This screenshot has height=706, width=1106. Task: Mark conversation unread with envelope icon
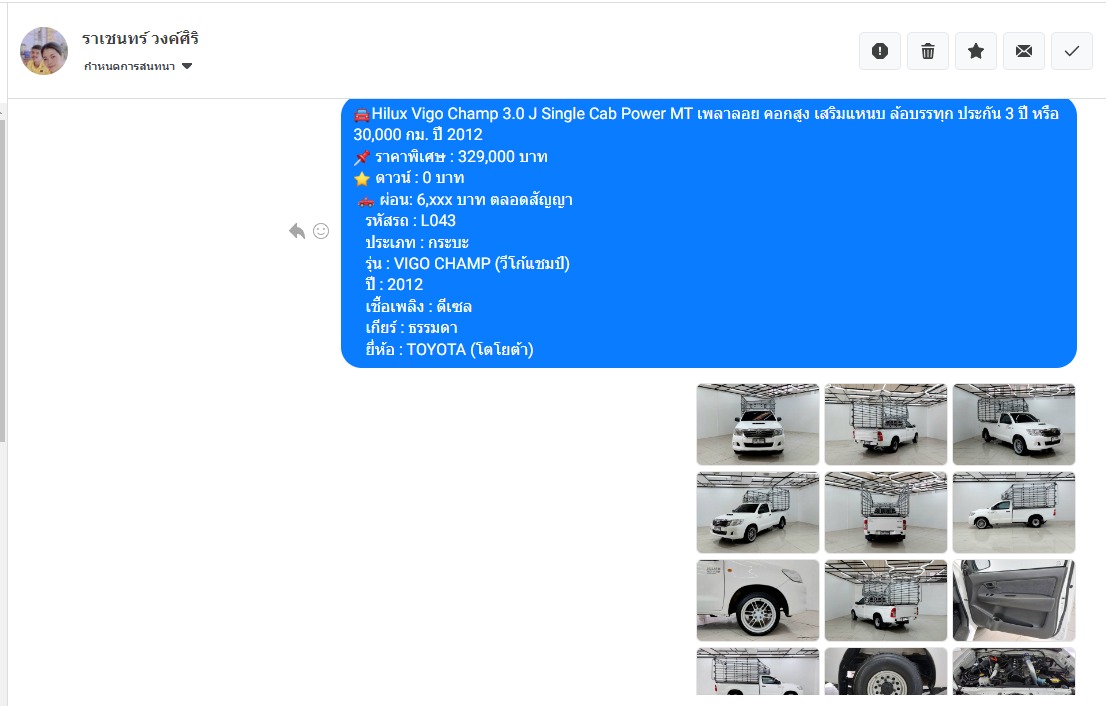1023,51
